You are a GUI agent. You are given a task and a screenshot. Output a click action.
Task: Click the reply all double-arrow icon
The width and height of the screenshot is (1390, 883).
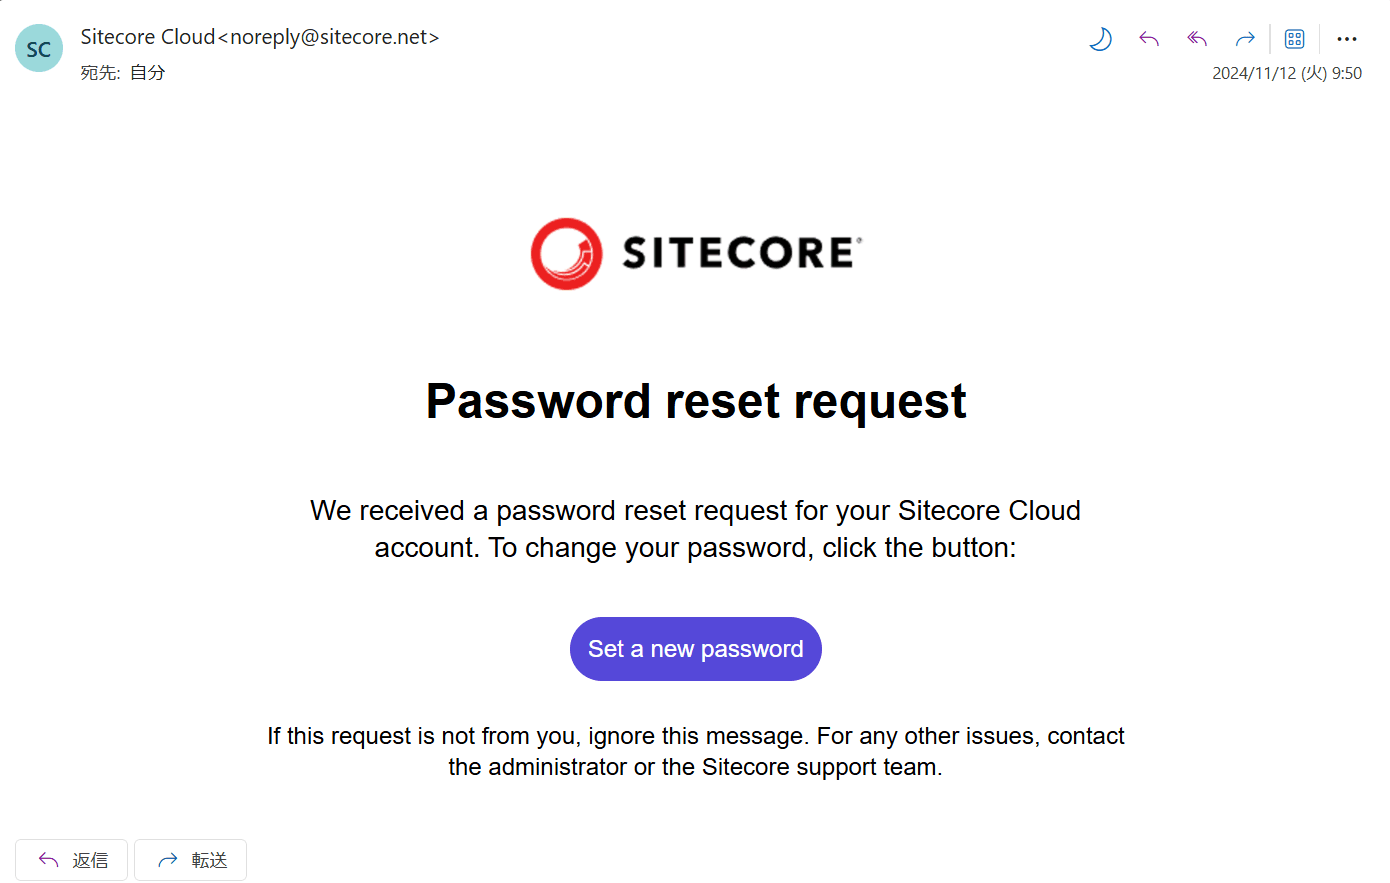[1197, 39]
